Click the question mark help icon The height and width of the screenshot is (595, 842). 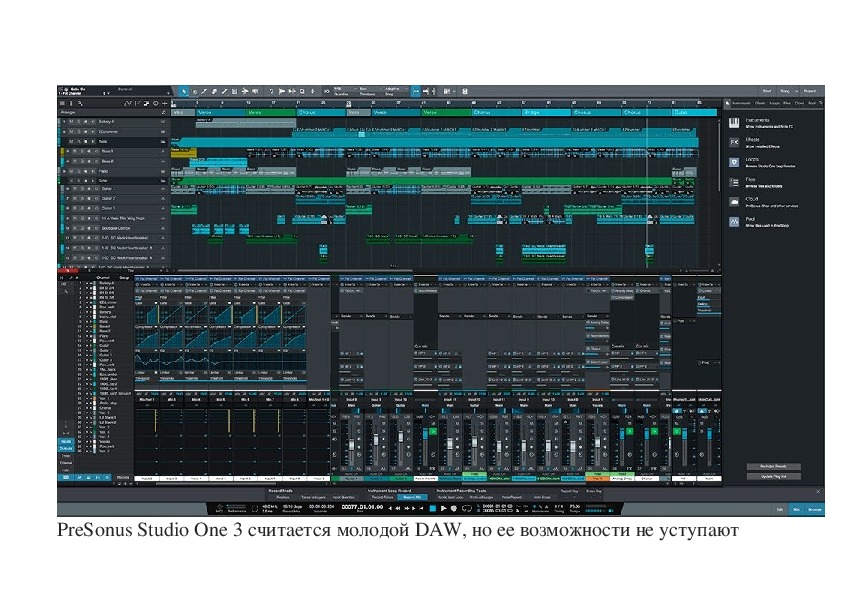click(271, 92)
